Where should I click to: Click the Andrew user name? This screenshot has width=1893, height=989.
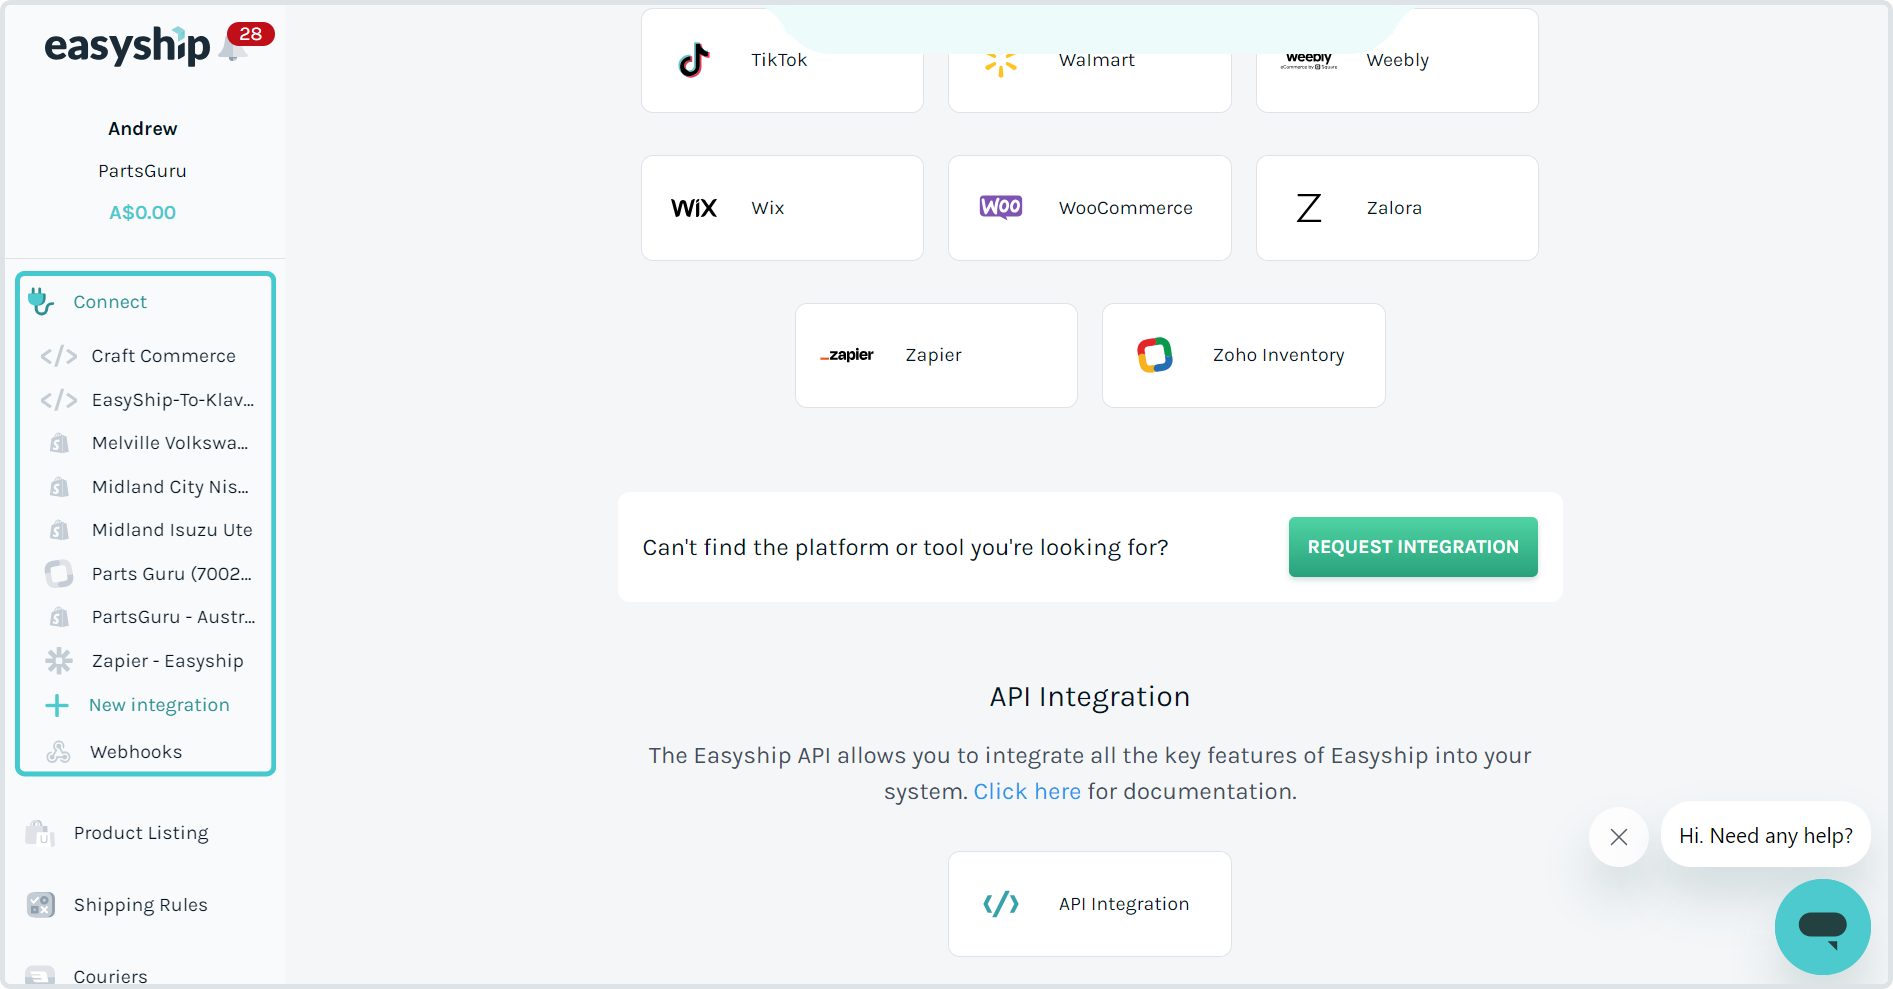pyautogui.click(x=143, y=129)
